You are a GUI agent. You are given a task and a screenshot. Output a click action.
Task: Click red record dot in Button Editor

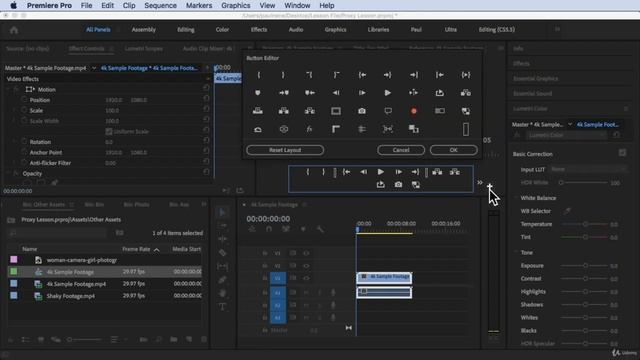[x=414, y=111]
